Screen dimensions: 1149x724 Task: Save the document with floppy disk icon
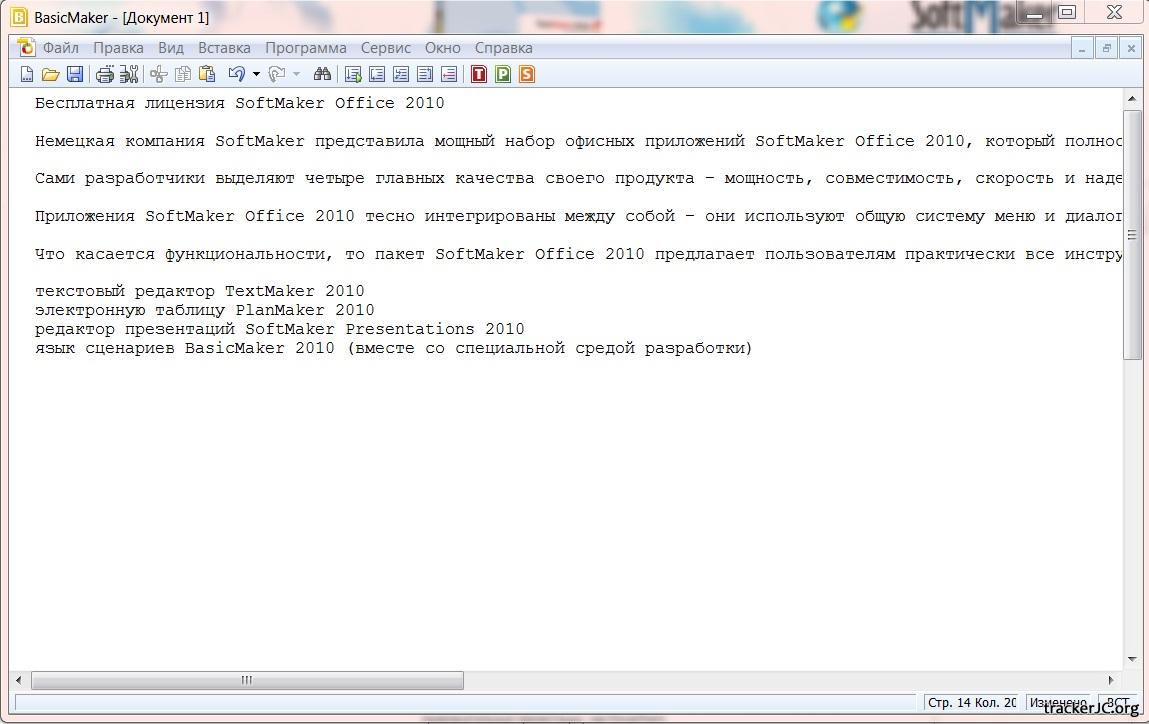coord(75,74)
